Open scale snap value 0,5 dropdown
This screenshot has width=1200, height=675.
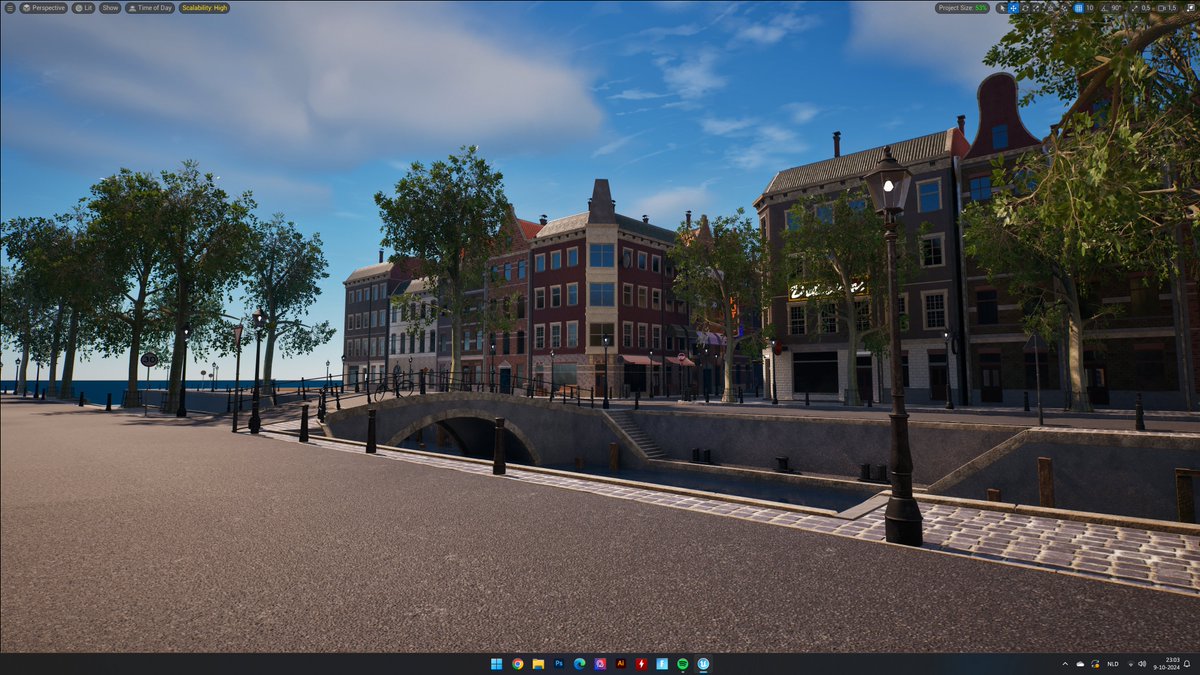1145,8
